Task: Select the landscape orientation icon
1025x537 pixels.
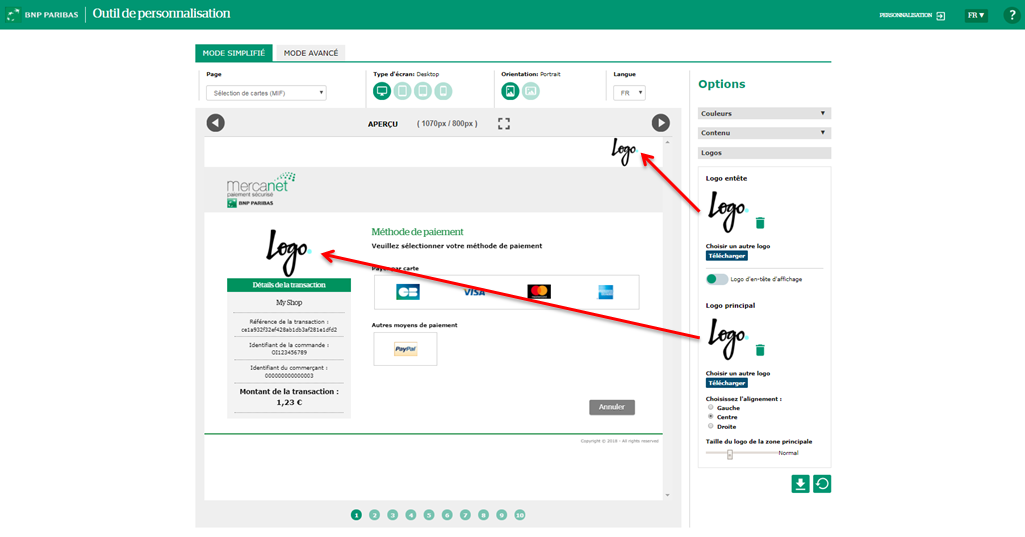Action: [531, 91]
